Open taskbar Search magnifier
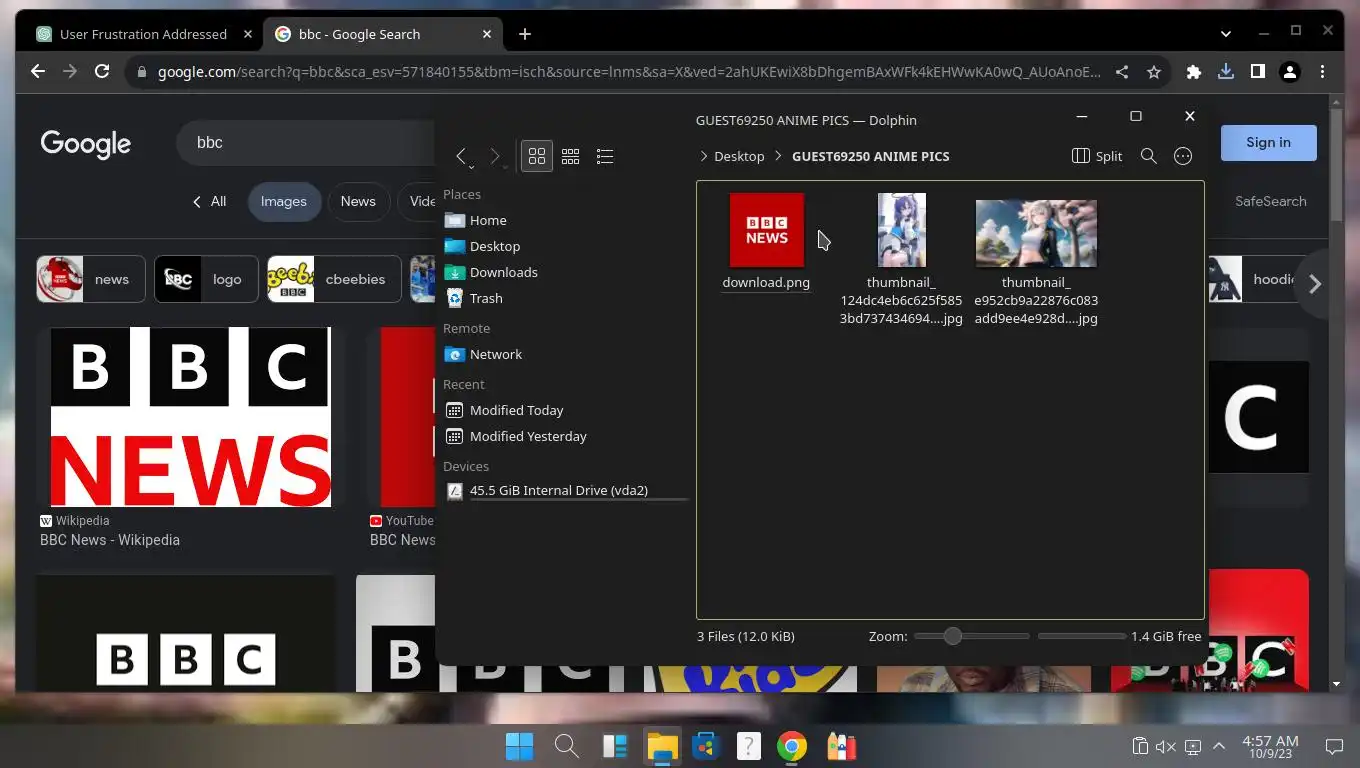The width and height of the screenshot is (1360, 768). click(x=566, y=746)
